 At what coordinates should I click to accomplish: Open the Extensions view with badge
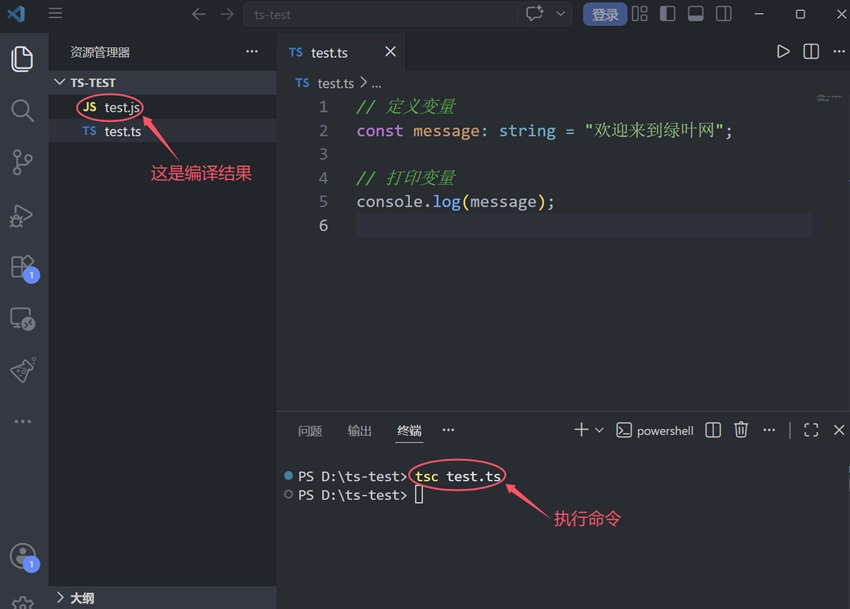click(24, 268)
